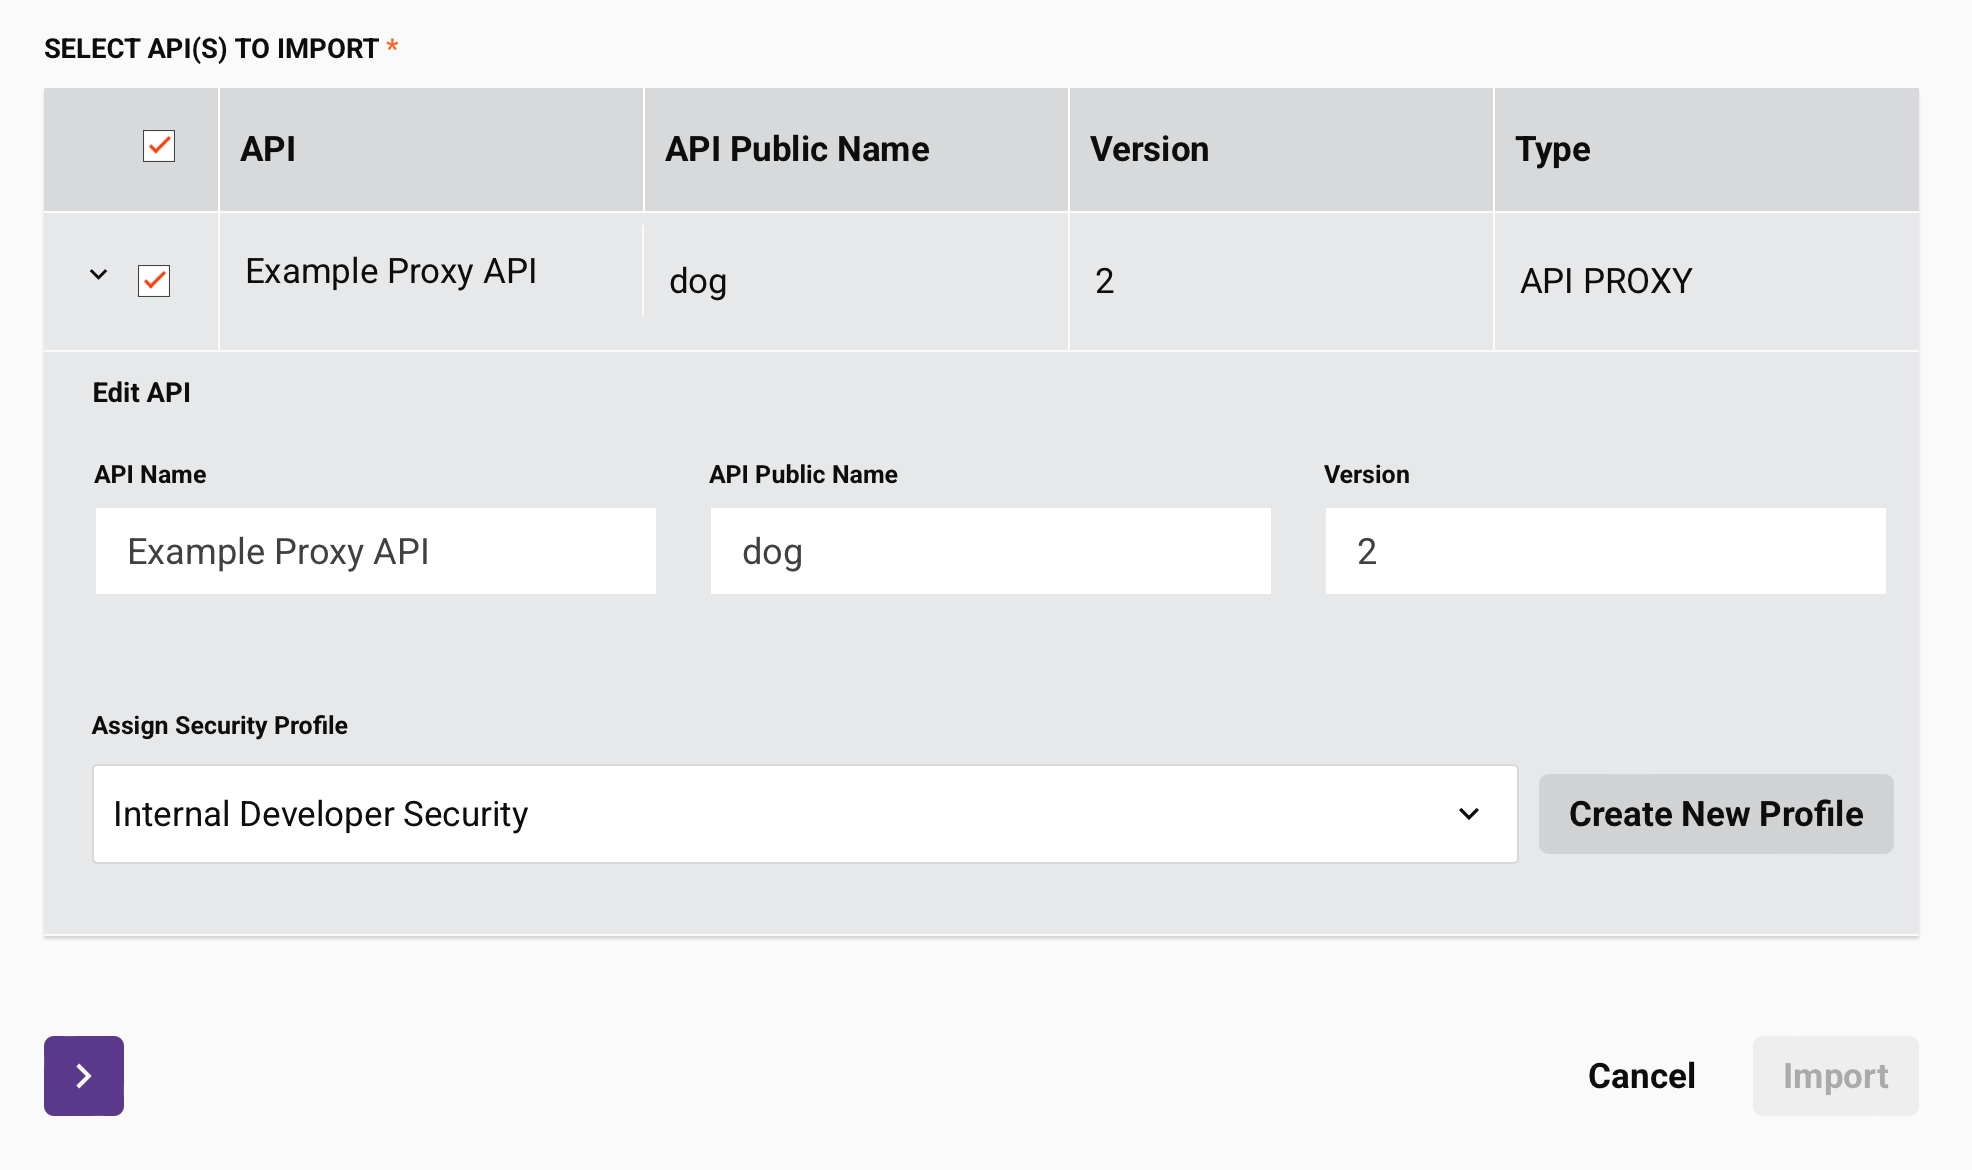Click the Example Proxy API table cell
The image size is (1972, 1170).
tap(391, 271)
